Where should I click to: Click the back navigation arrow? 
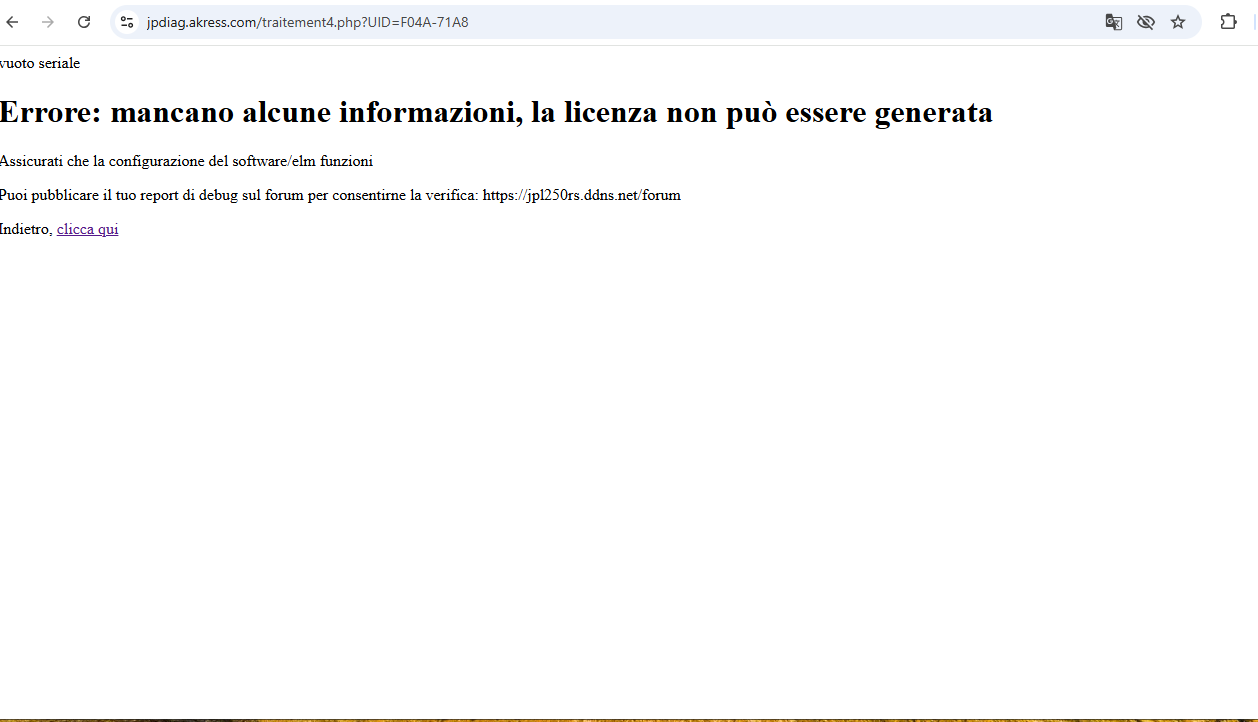[11, 21]
